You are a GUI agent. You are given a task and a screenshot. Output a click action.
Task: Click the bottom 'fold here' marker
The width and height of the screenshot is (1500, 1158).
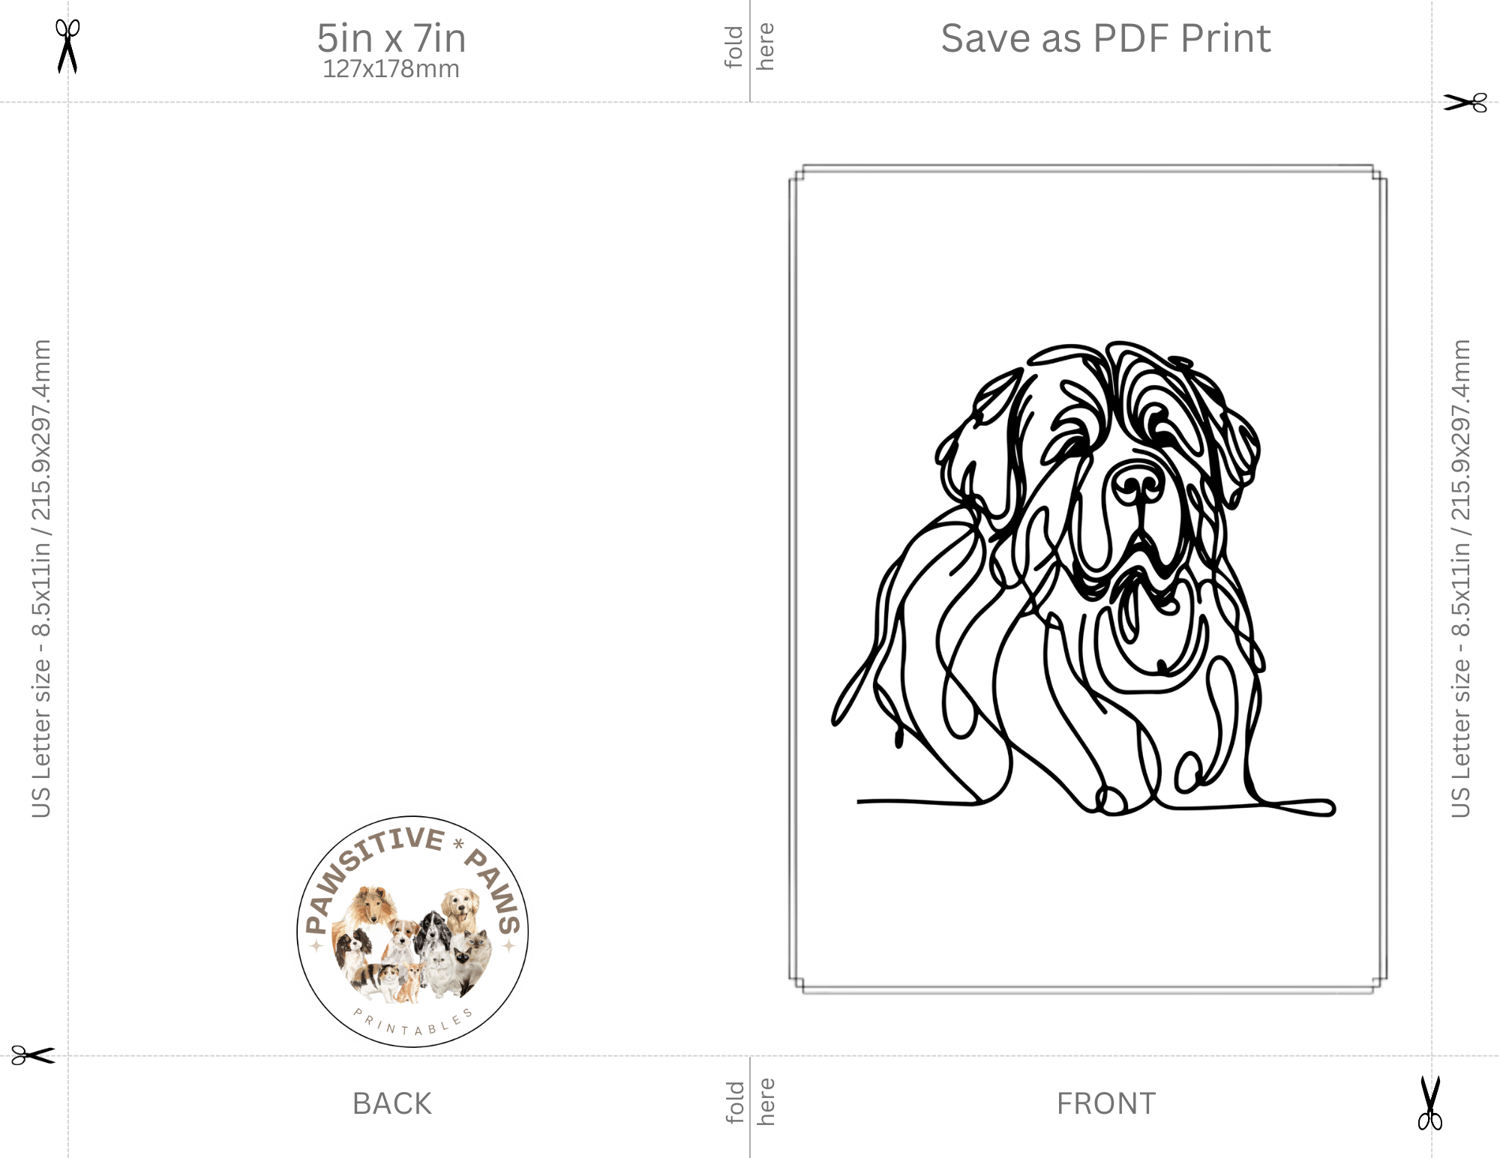[750, 1101]
